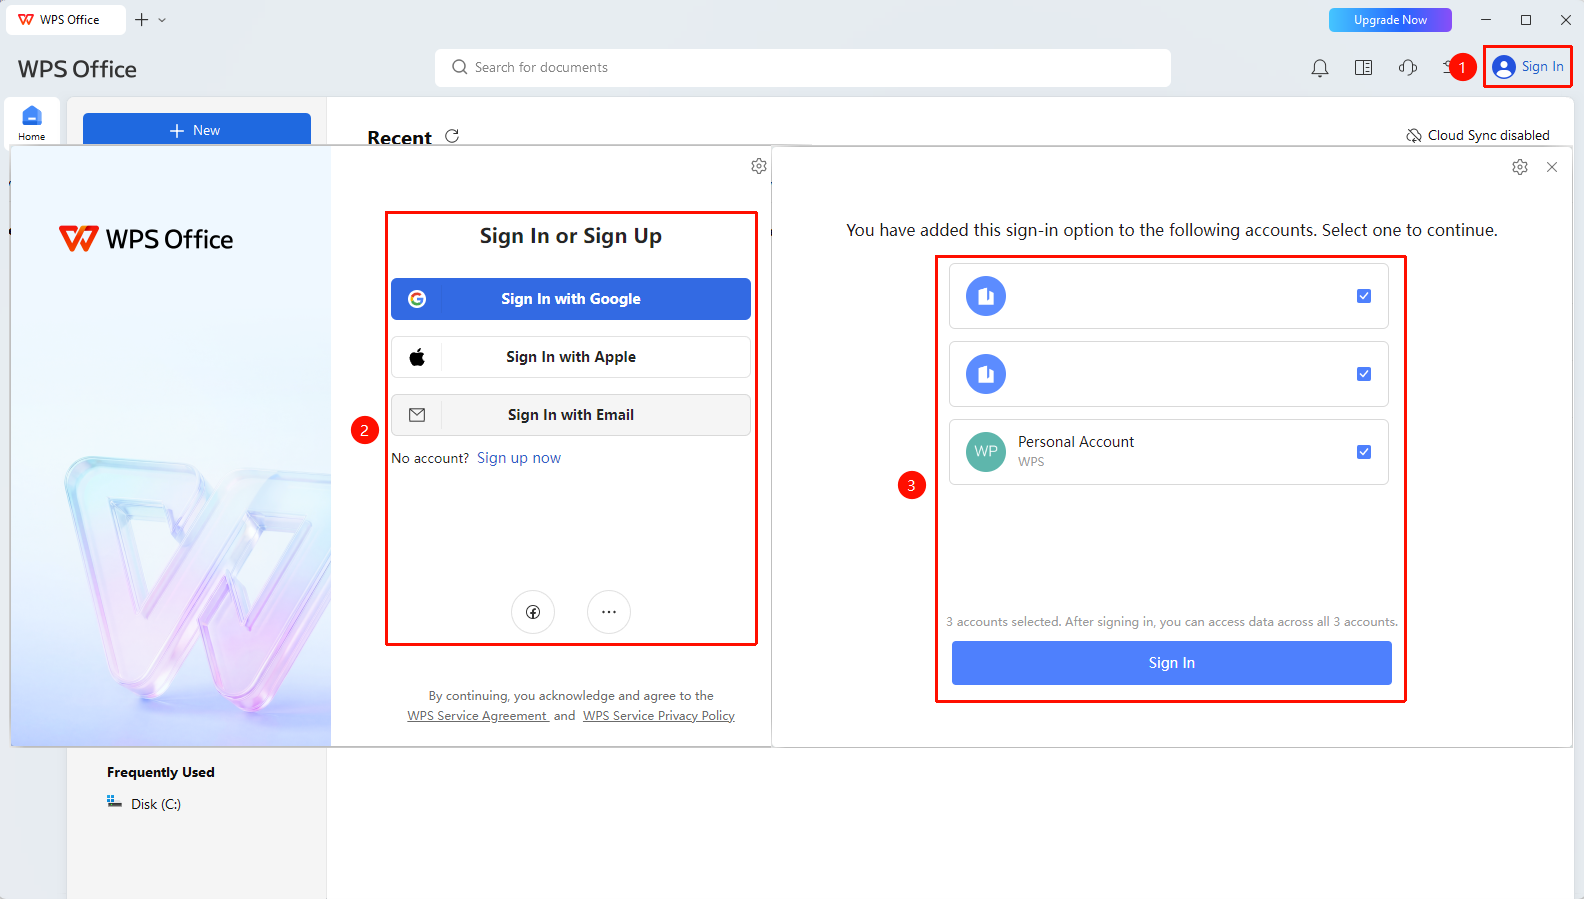
Task: Uncheck the second account checkbox
Action: [1364, 374]
